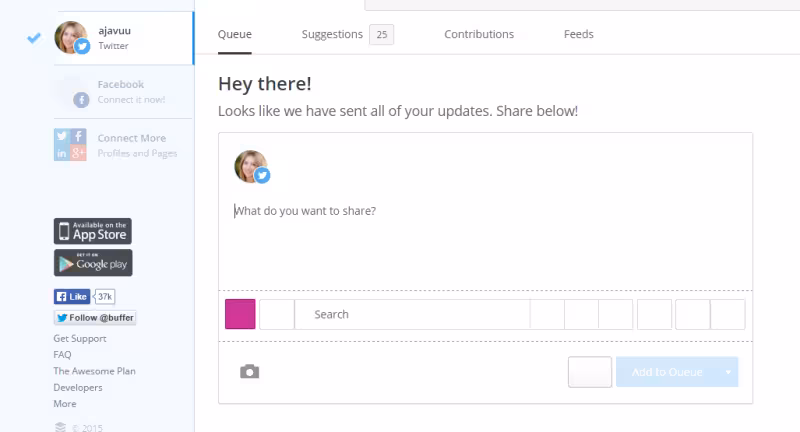The width and height of the screenshot is (800, 432).
Task: Open the FAQ link
Action: pos(62,354)
